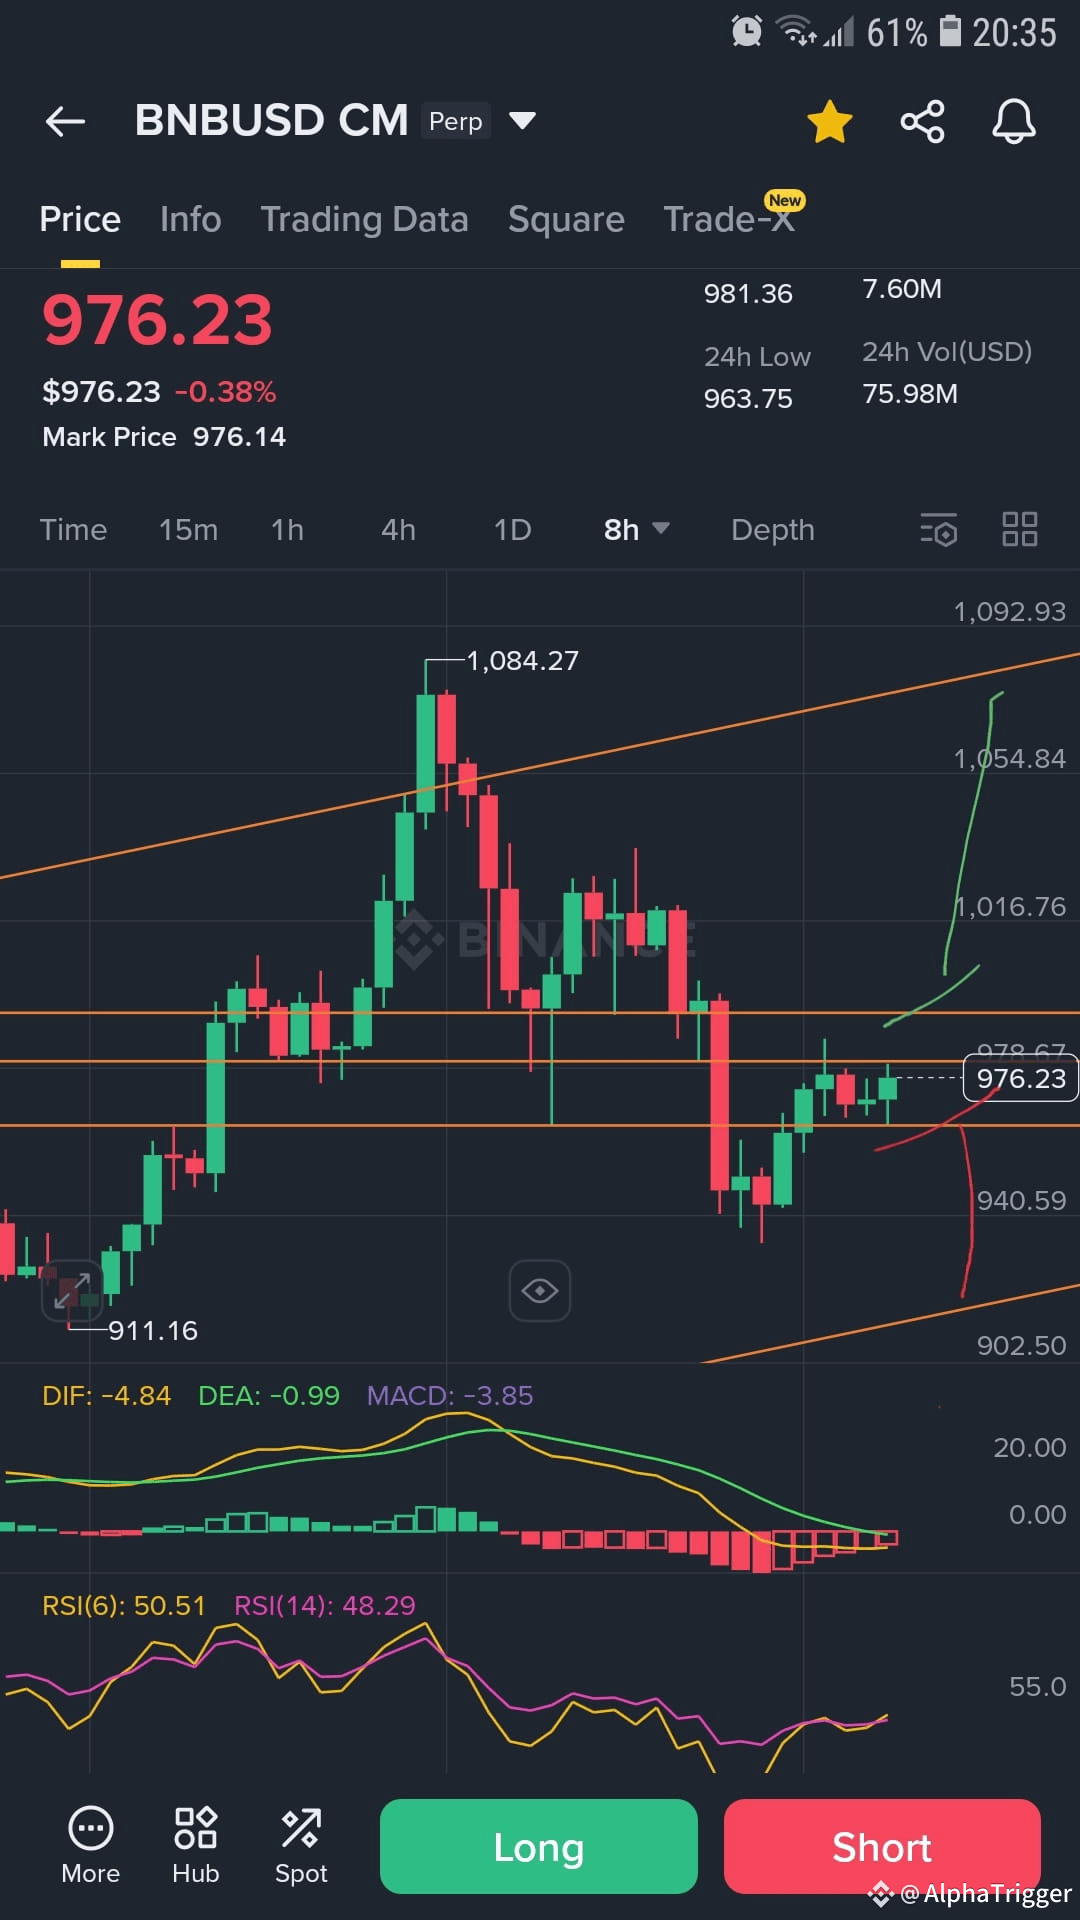Tap the alarm clock status bar icon
1080x1920 pixels.
click(x=746, y=31)
